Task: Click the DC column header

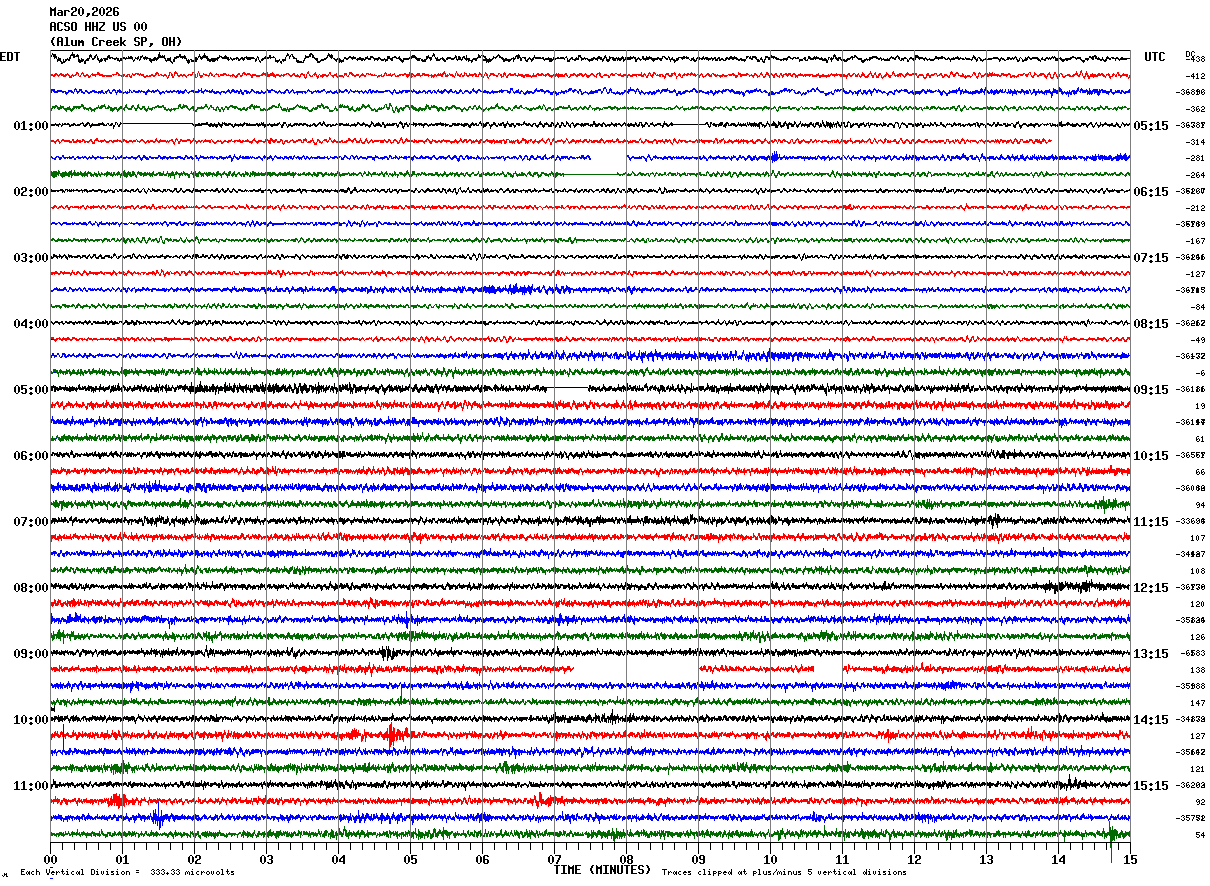Action: 1190,54
